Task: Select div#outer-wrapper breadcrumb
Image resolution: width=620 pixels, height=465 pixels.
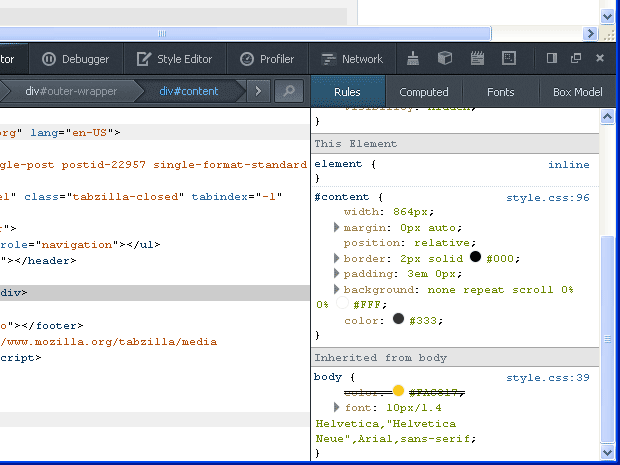Action: 71,91
